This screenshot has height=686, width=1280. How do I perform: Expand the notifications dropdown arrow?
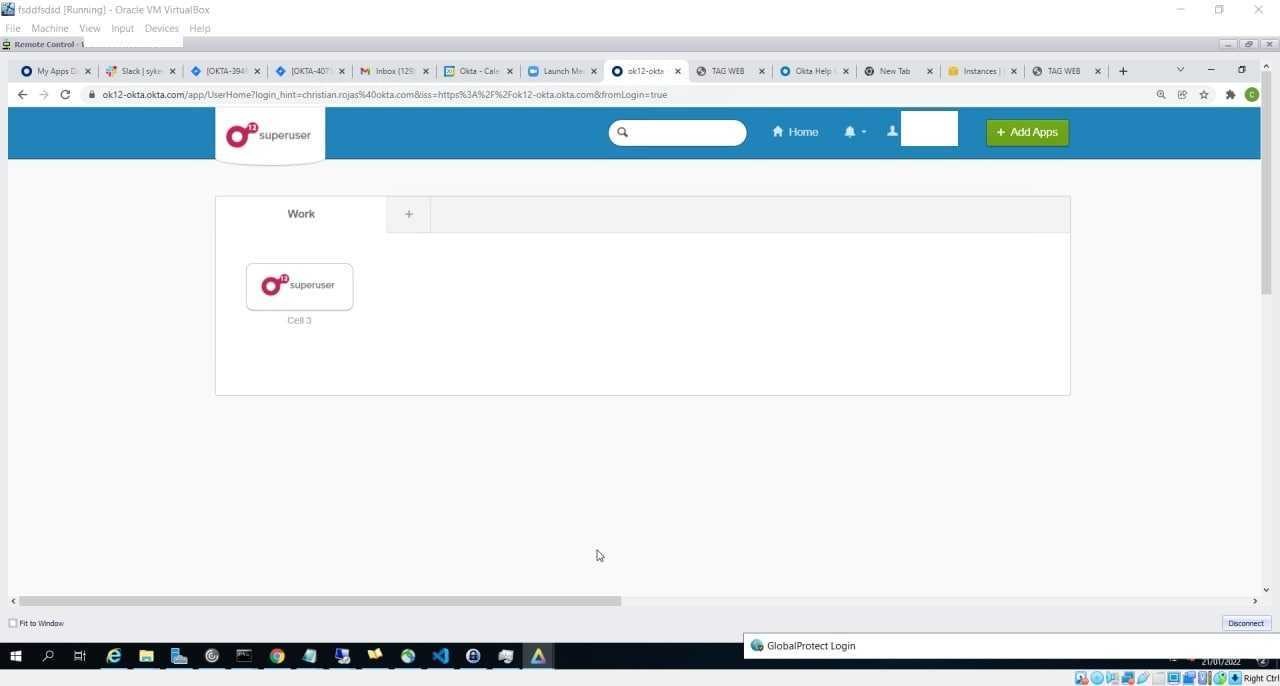pos(862,131)
